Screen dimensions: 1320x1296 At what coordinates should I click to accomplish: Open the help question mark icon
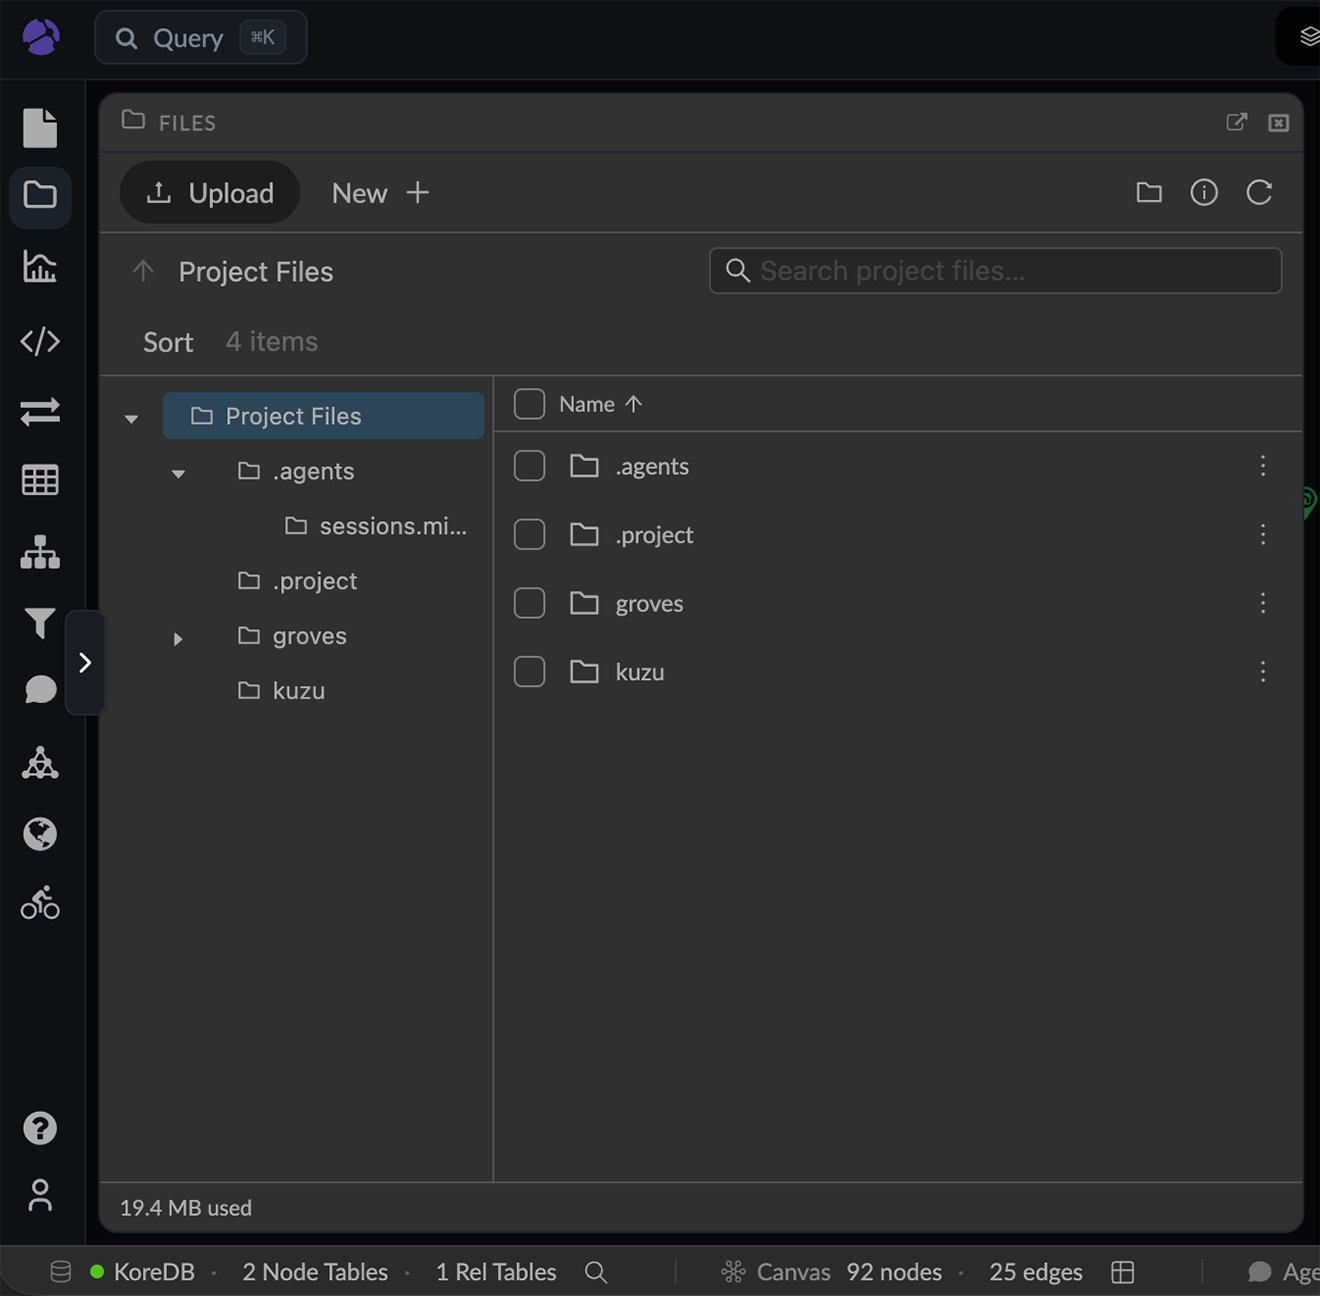40,1128
